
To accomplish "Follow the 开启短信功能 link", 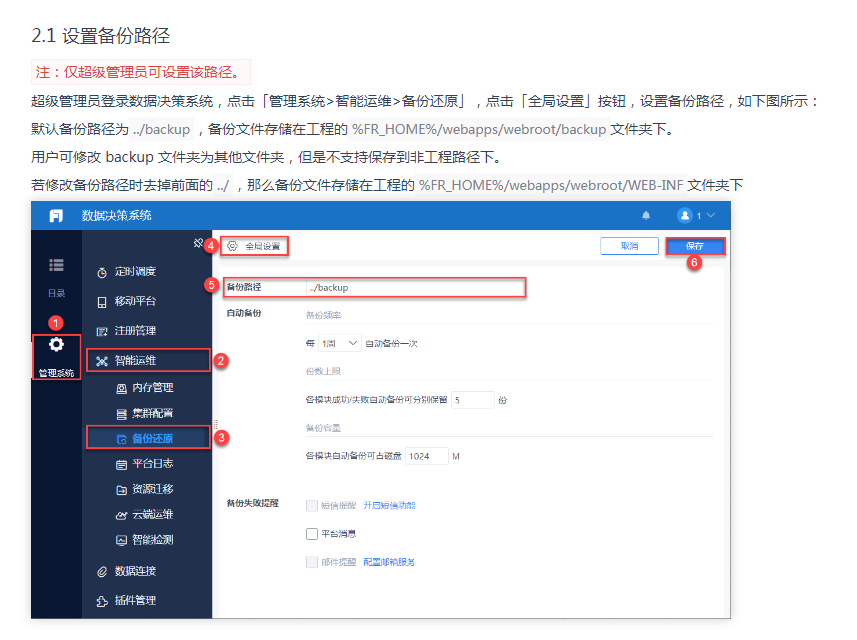I will 389,506.
